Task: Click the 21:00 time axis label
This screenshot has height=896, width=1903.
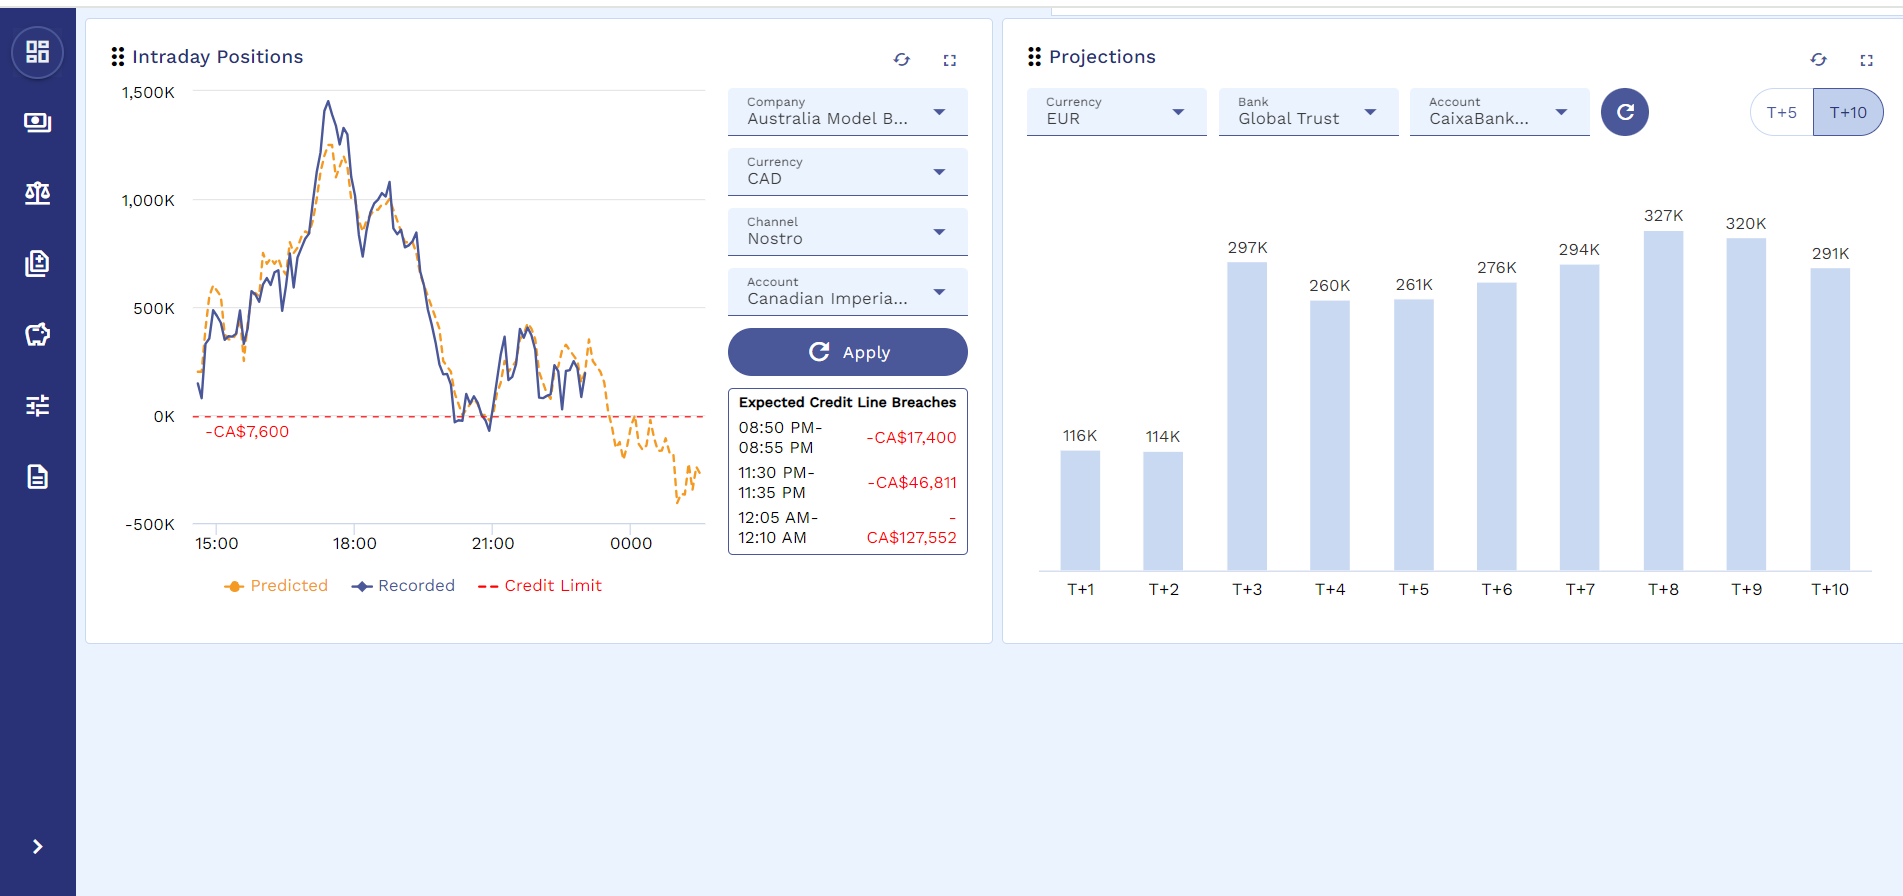Action: (x=493, y=544)
